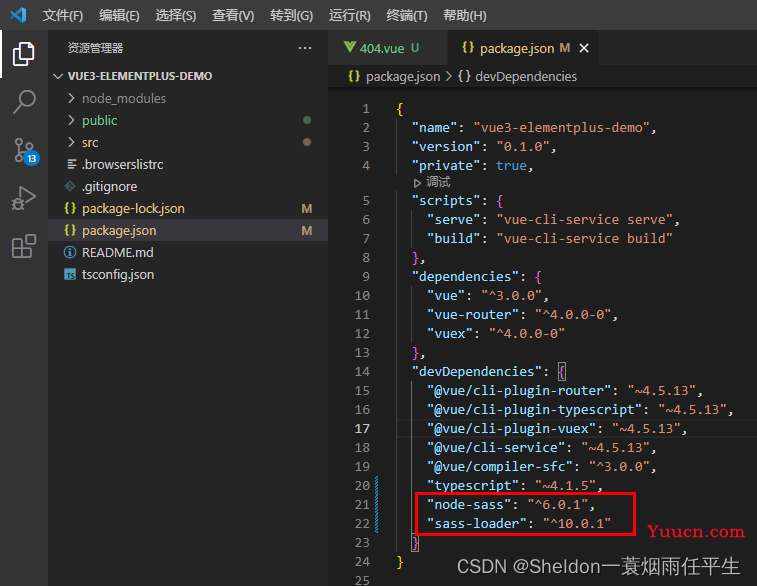Click the 资源管理器 panel title
This screenshot has height=586, width=757.
point(96,48)
